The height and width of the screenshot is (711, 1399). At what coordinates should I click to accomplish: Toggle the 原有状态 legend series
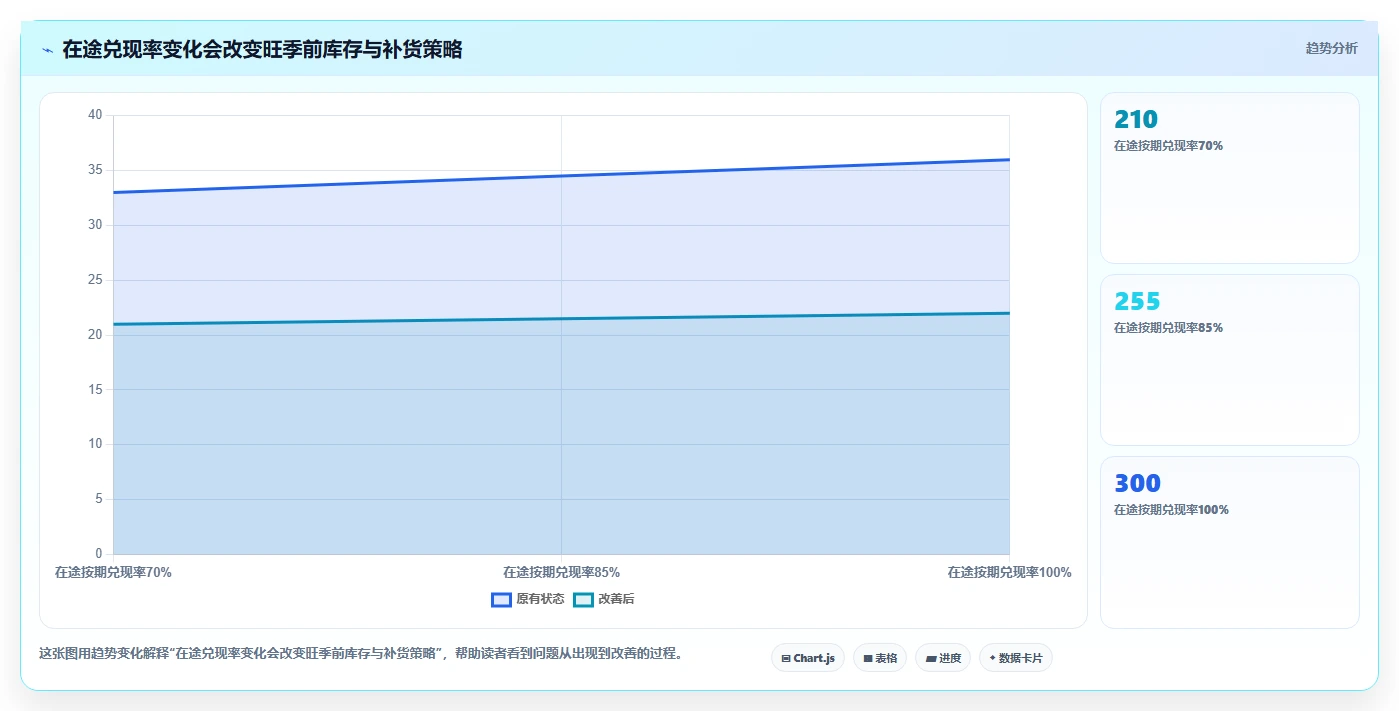[528, 599]
